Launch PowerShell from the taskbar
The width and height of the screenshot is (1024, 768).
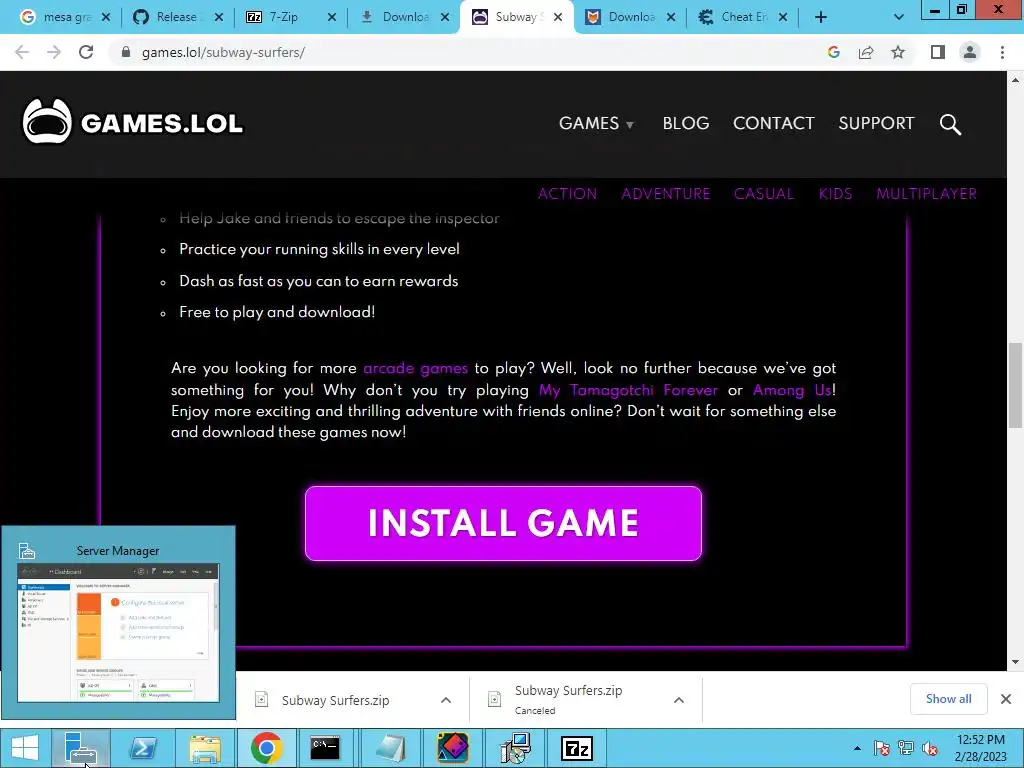coord(143,748)
